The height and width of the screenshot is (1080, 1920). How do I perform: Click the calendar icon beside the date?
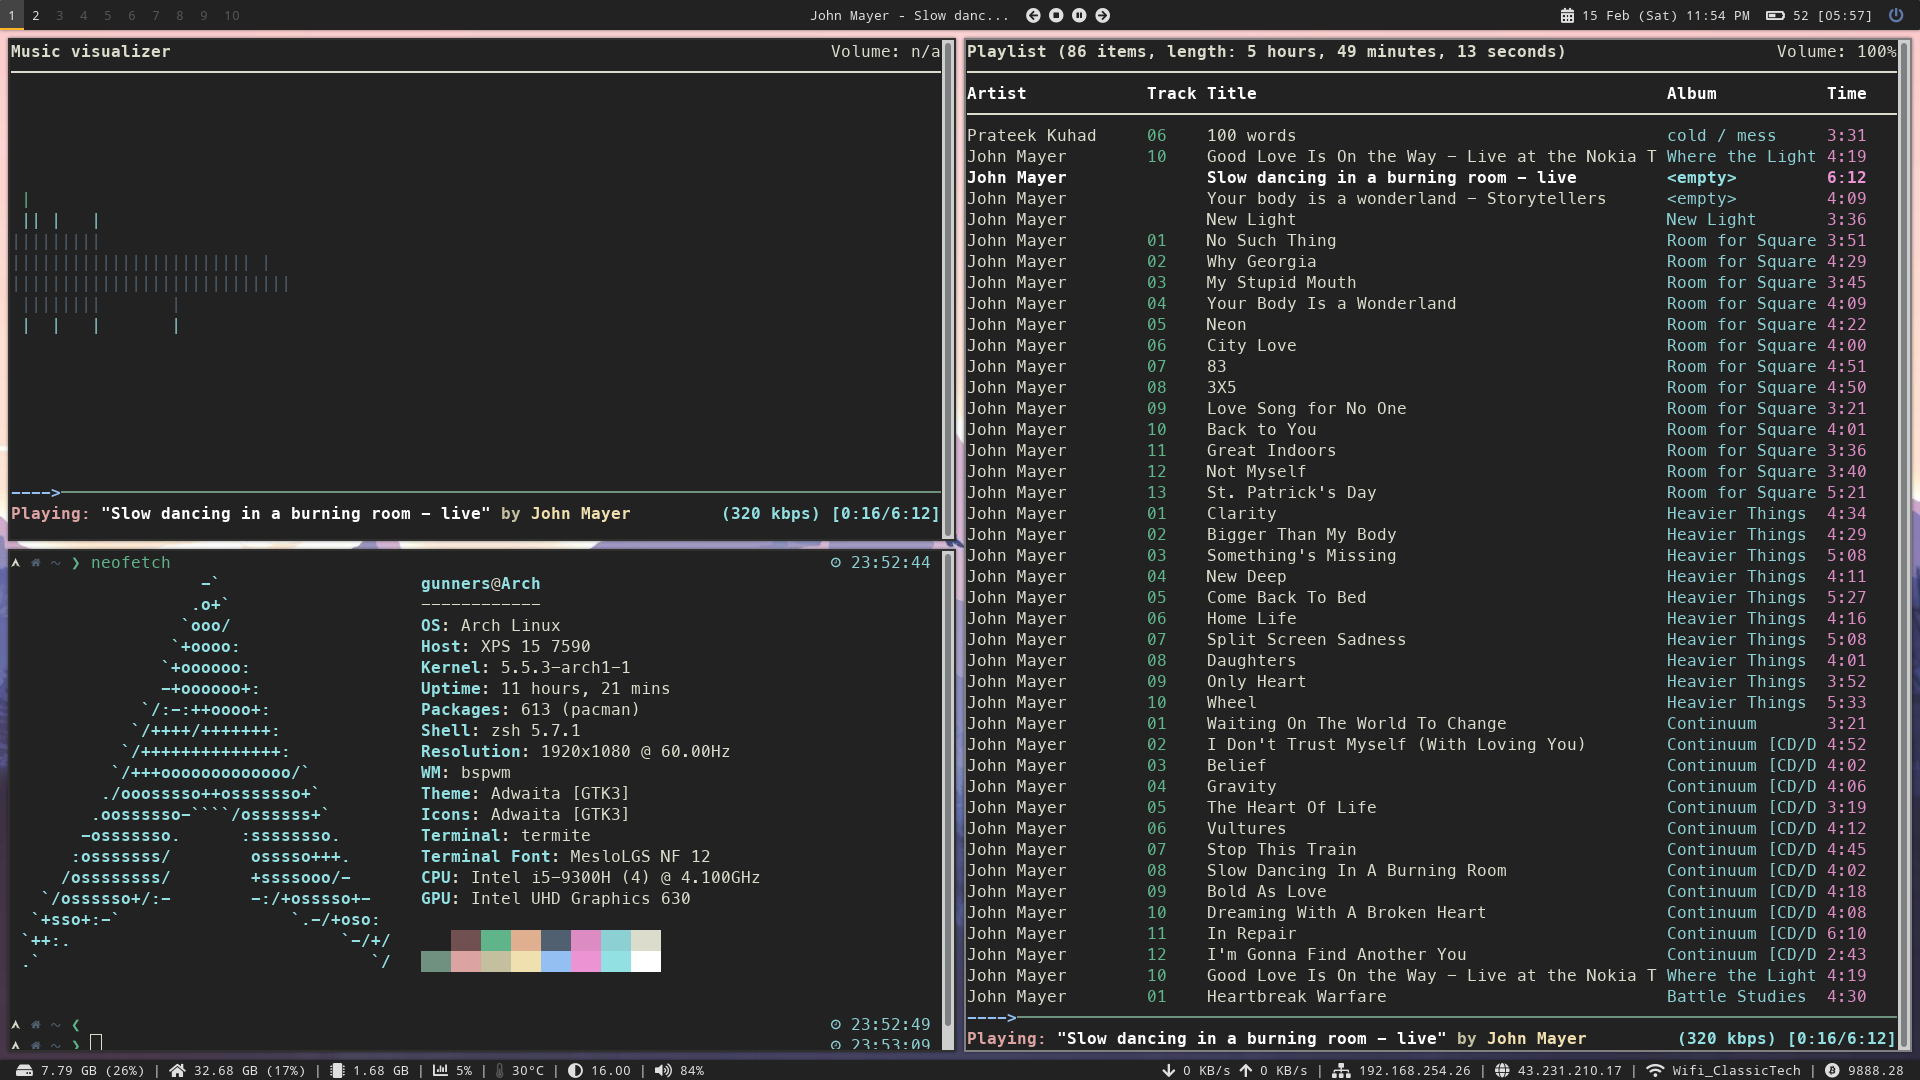point(1567,15)
